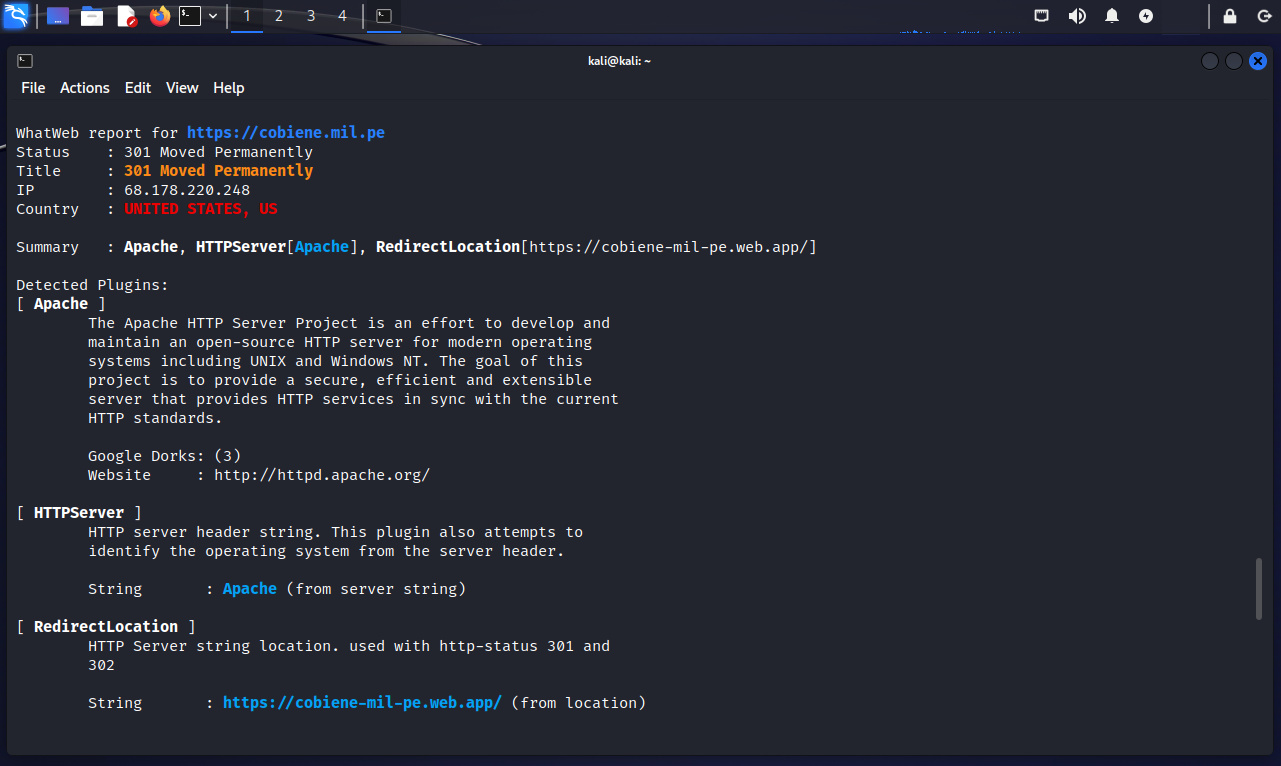Screen dimensions: 1281x766
Task: Open a new terminal from panel launcher
Action: coord(190,16)
